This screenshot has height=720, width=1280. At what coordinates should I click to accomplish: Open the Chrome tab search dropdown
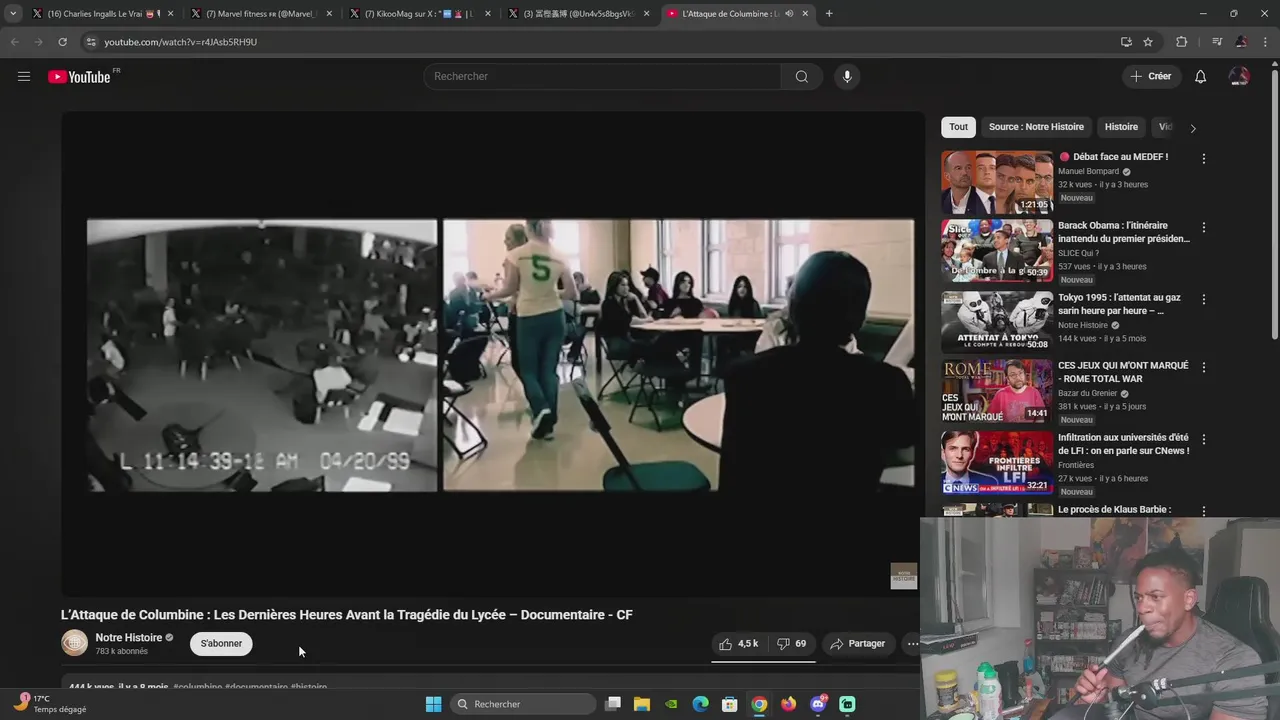click(x=13, y=14)
